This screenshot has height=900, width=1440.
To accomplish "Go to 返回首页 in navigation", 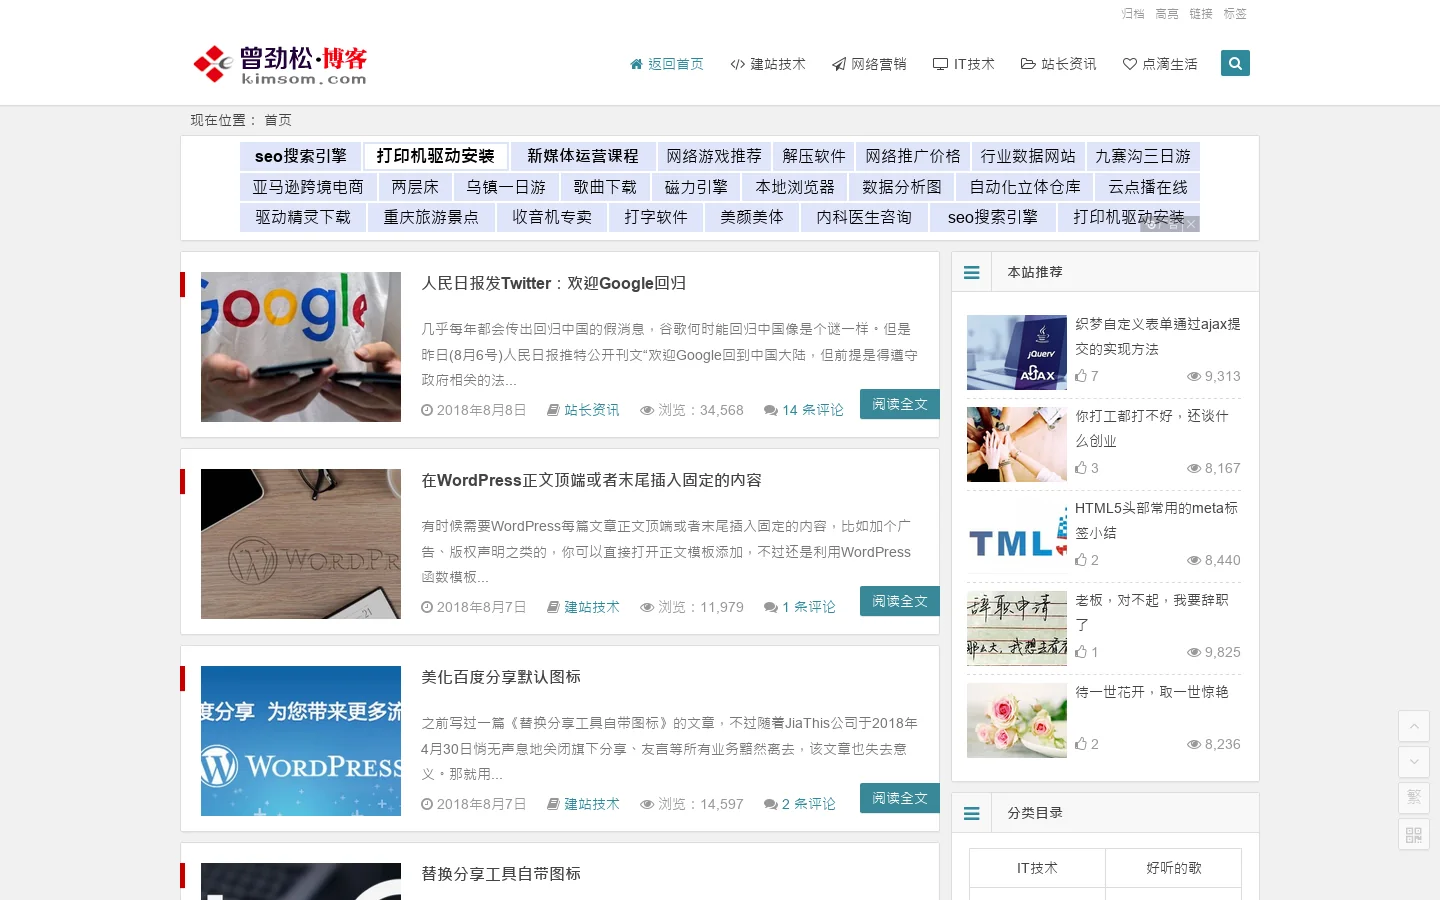I will click(666, 64).
